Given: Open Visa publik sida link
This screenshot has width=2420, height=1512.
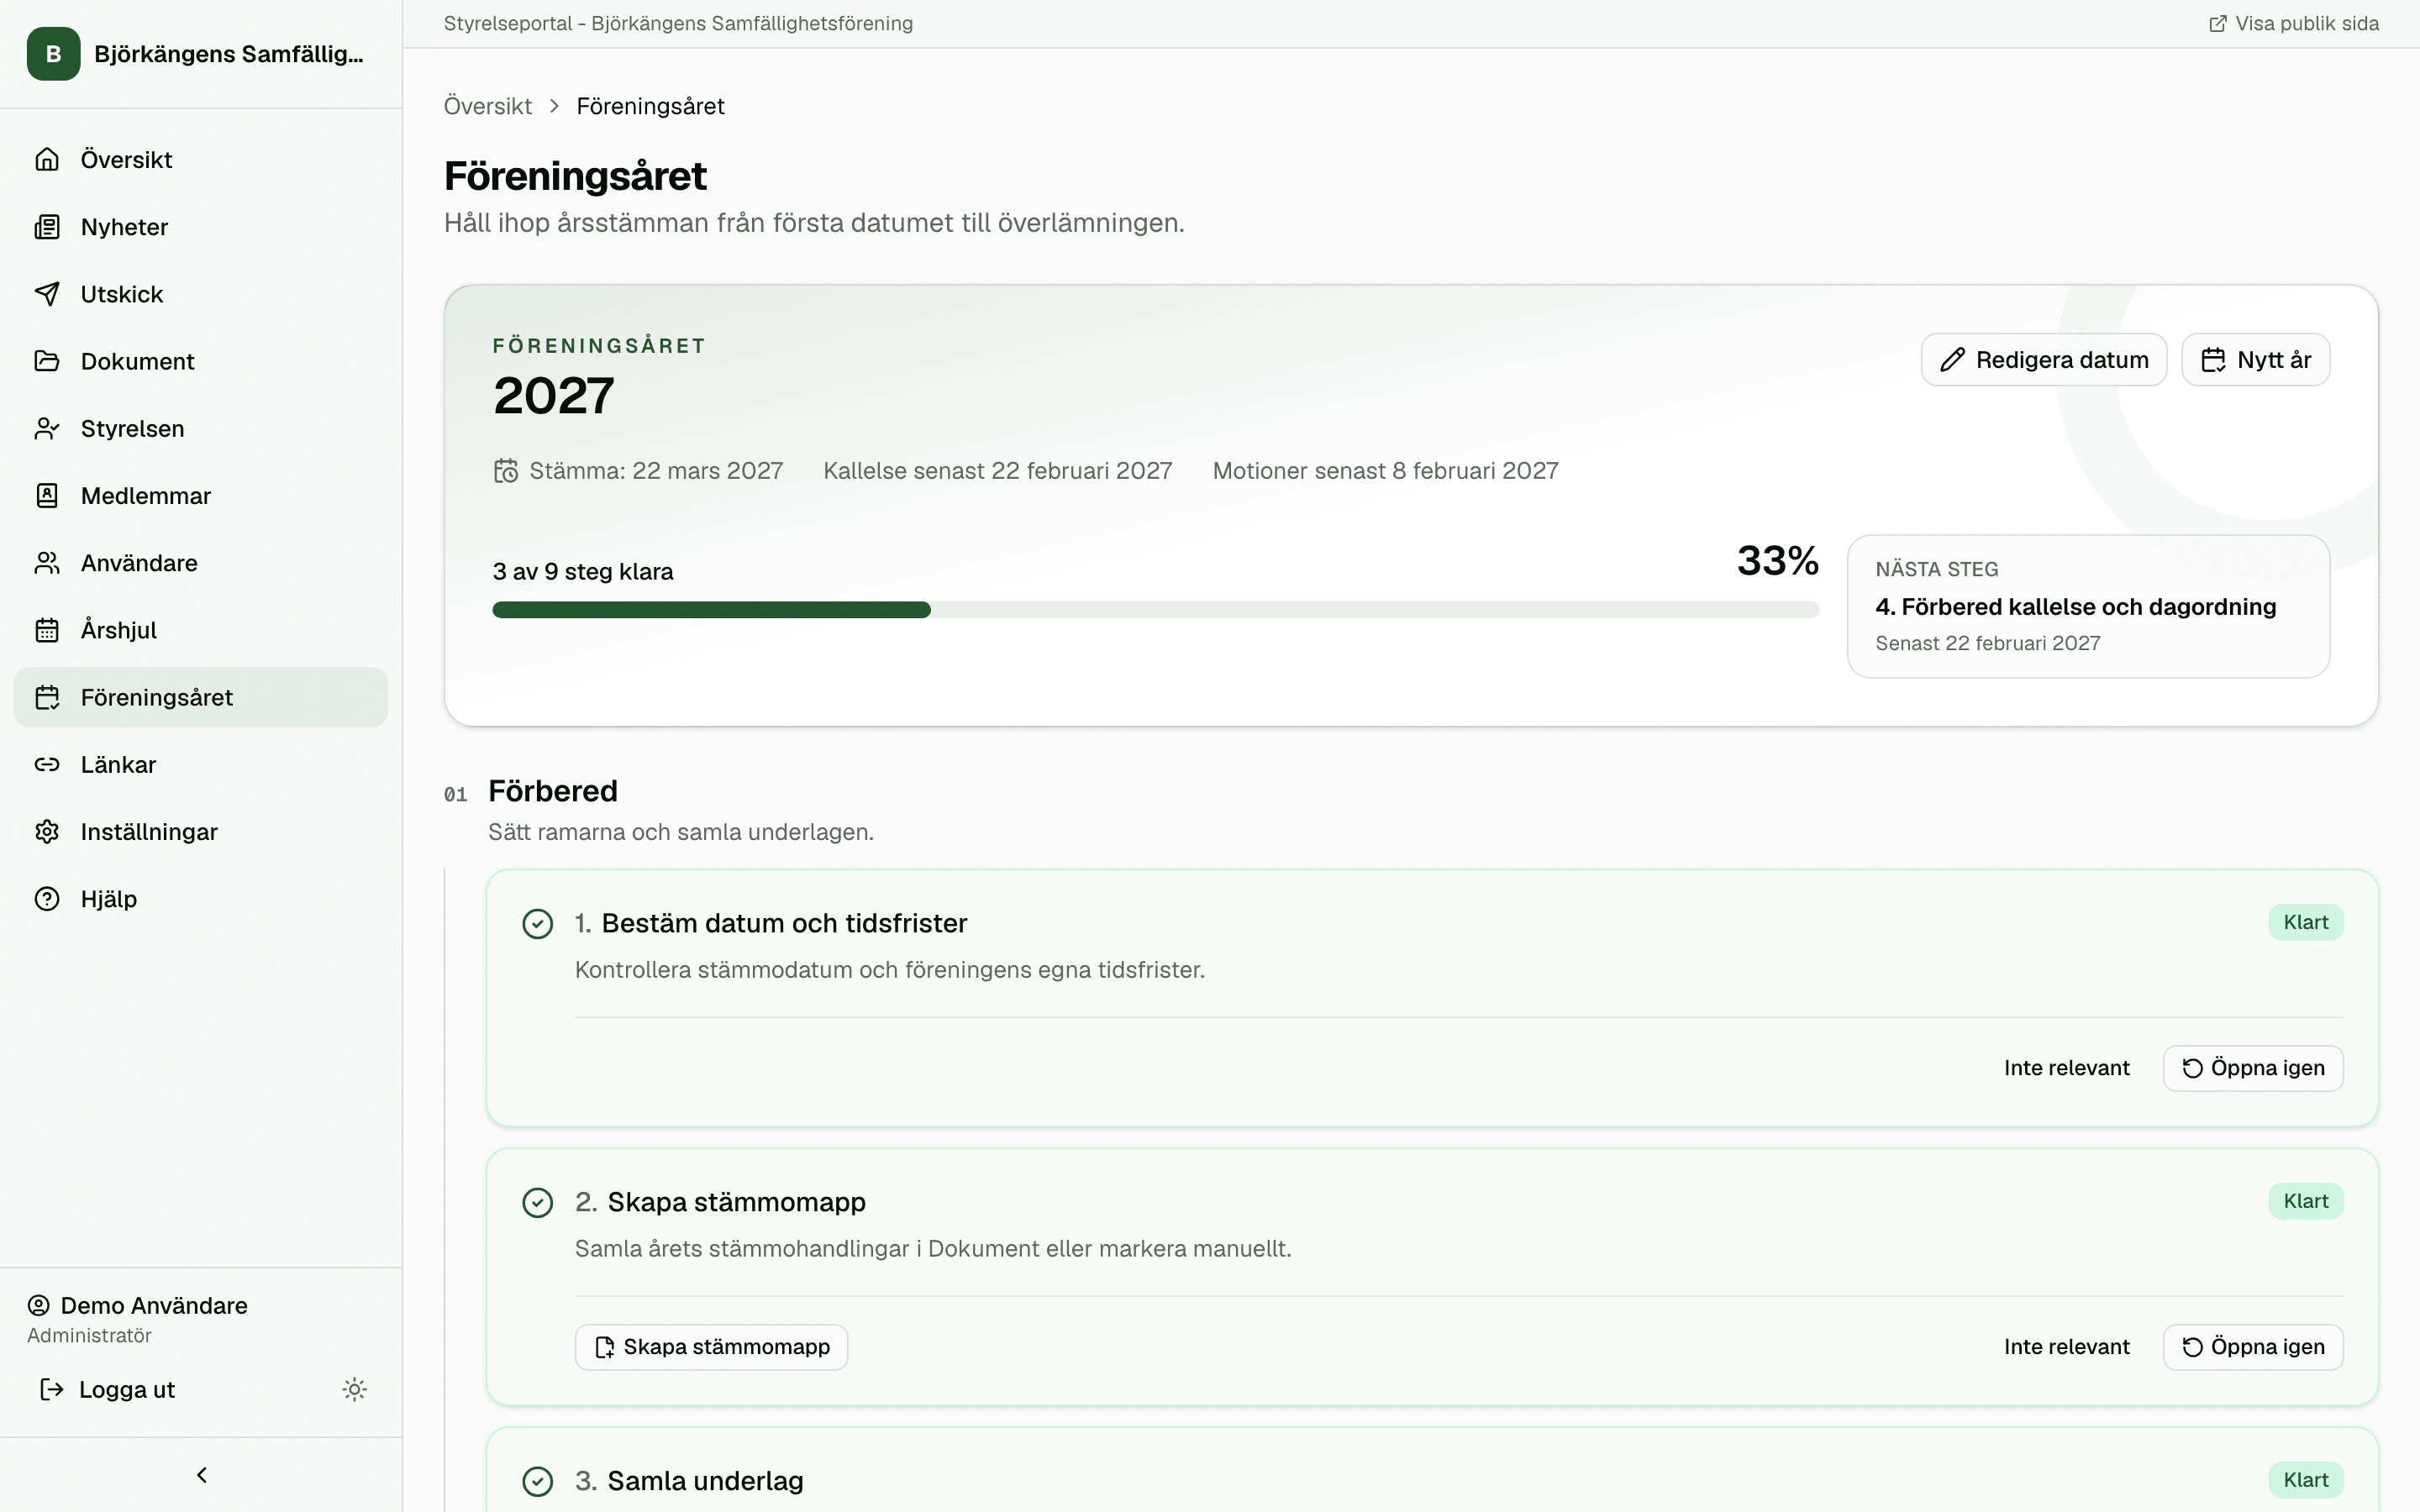Looking at the screenshot, I should [x=2293, y=24].
